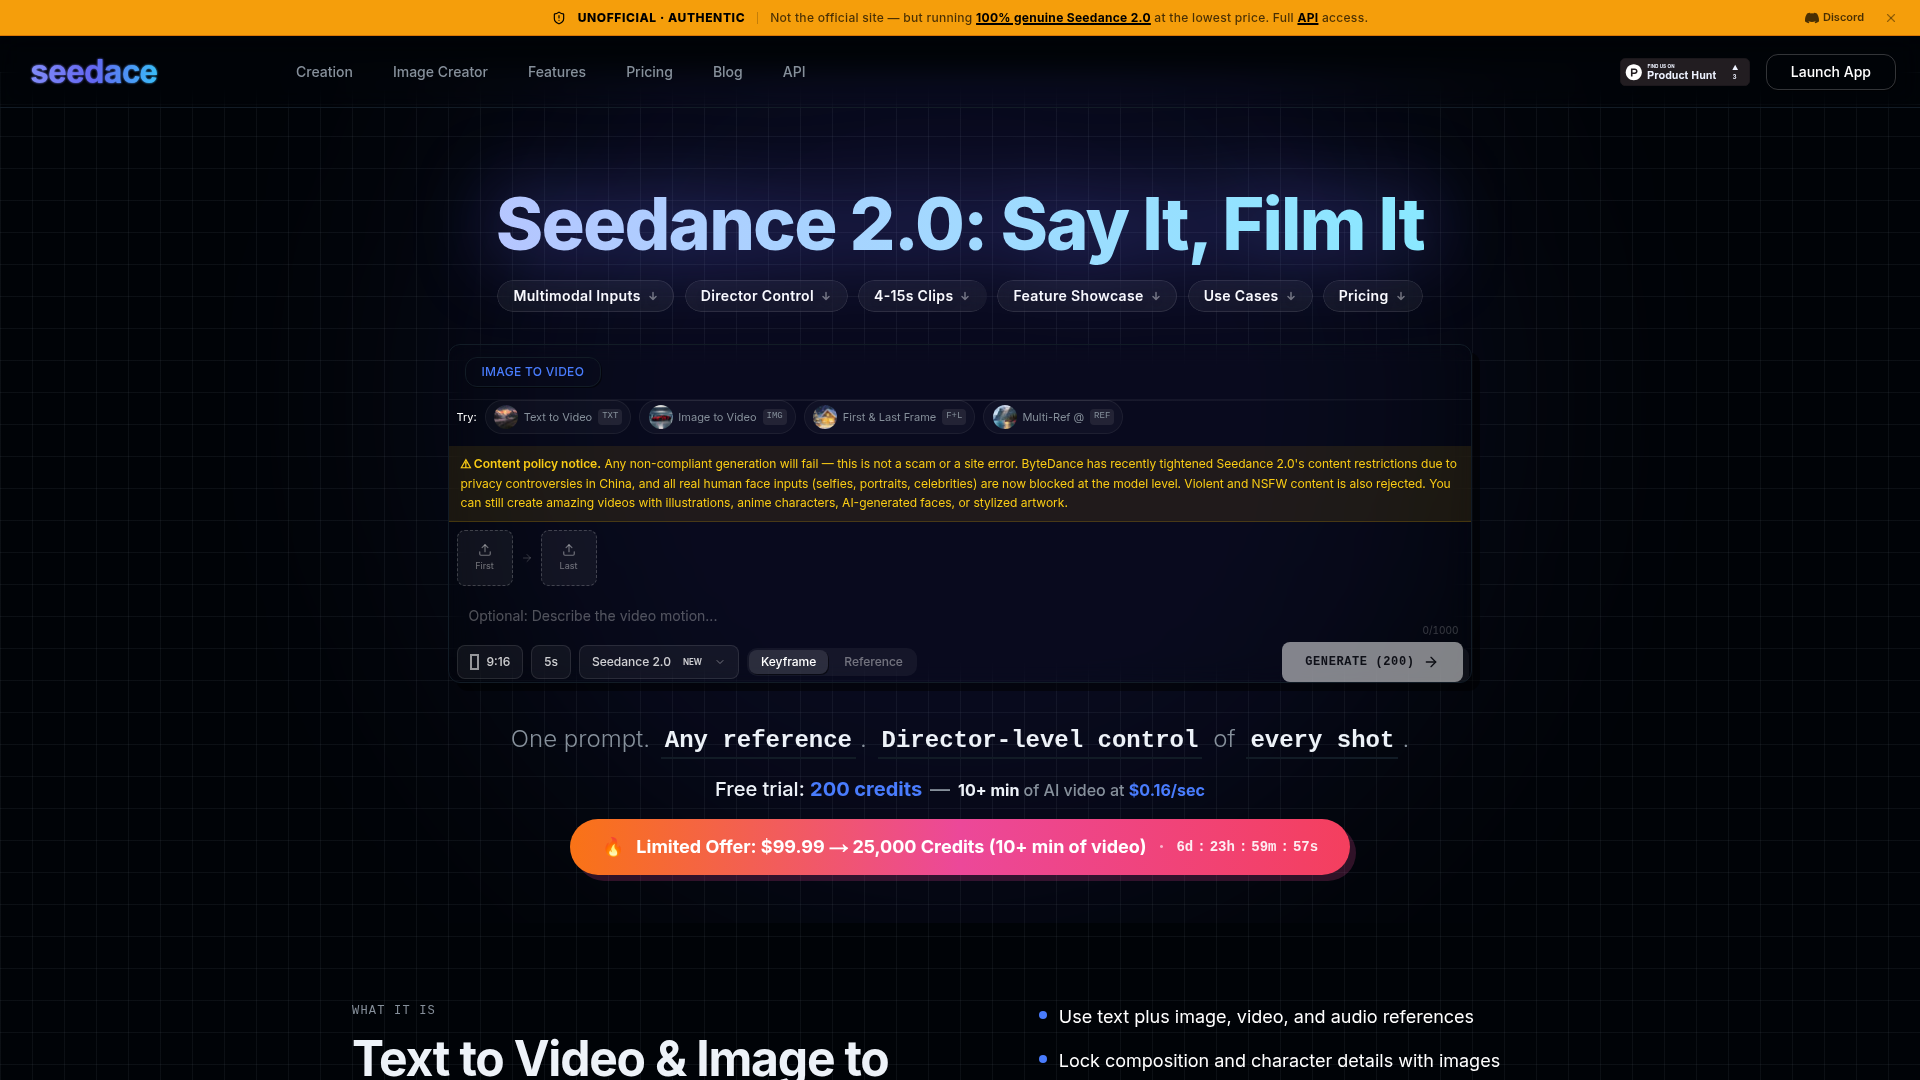Click the Product Hunt upvote arrow
Viewport: 1920px width, 1080px height.
click(1735, 68)
